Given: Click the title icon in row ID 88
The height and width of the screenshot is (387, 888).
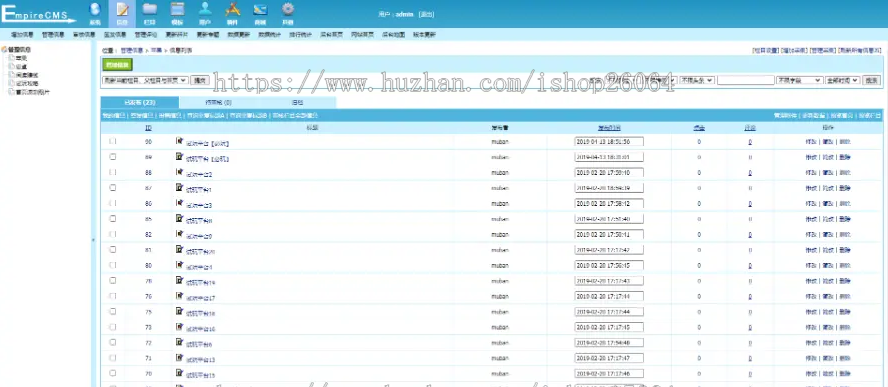Looking at the screenshot, I should [x=180, y=172].
